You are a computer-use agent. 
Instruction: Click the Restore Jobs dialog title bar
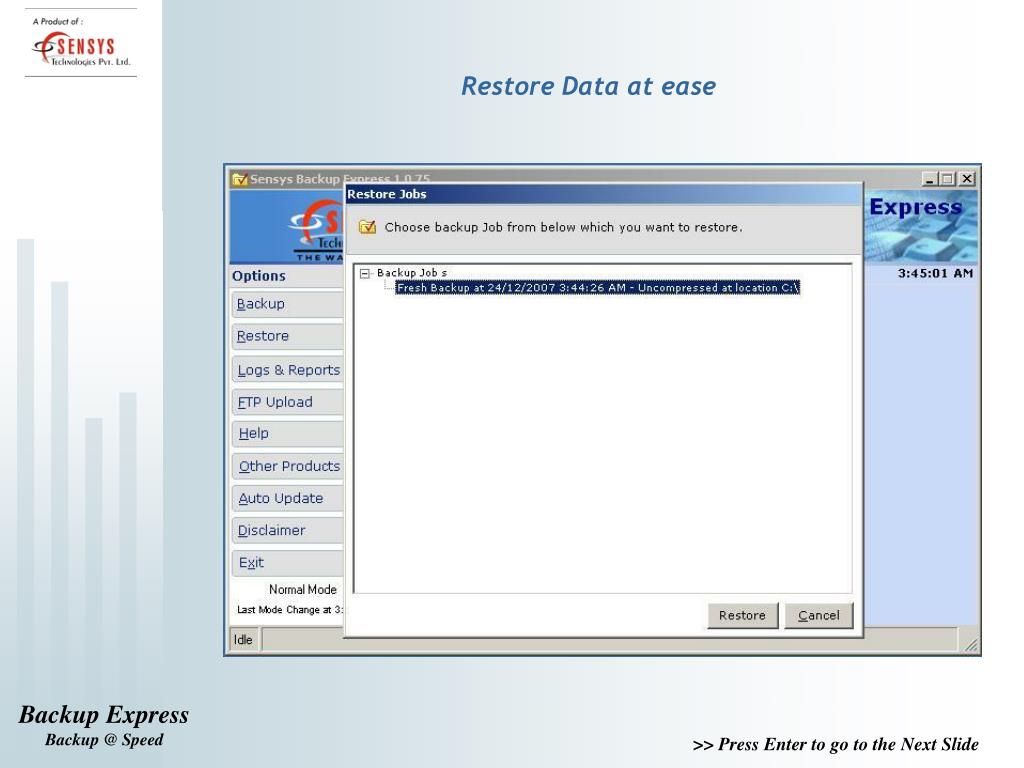[603, 194]
